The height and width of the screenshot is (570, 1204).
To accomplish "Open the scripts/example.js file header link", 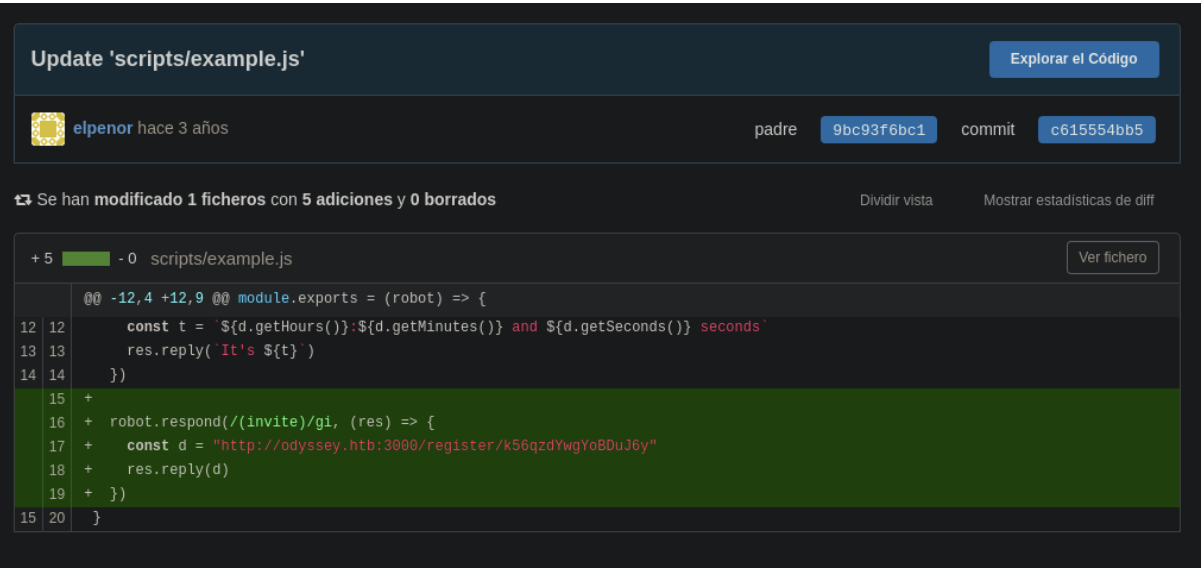I will [x=221, y=259].
